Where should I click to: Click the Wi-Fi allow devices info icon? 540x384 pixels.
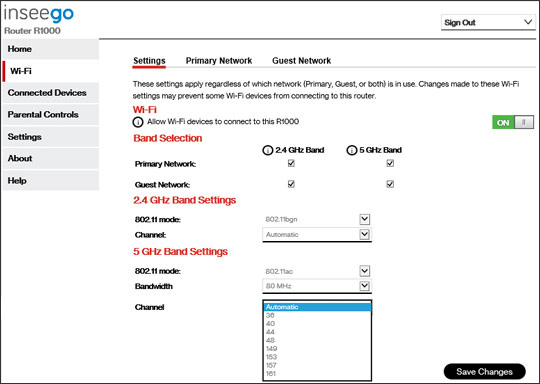tap(138, 122)
